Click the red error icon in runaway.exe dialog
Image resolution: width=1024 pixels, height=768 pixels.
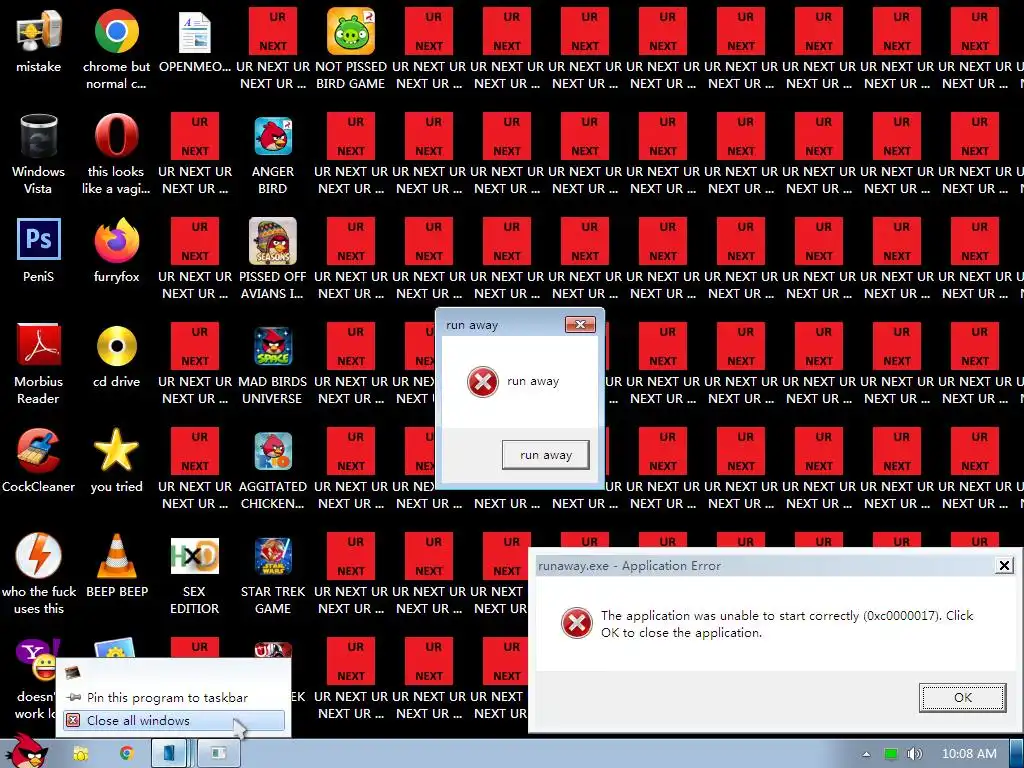point(577,623)
